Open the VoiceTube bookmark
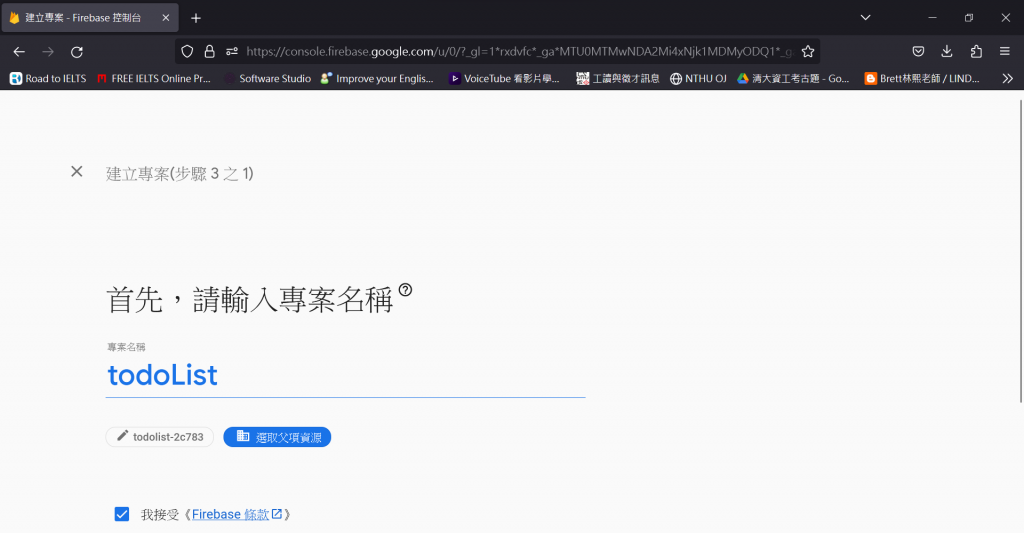The image size is (1024, 533). click(x=504, y=78)
